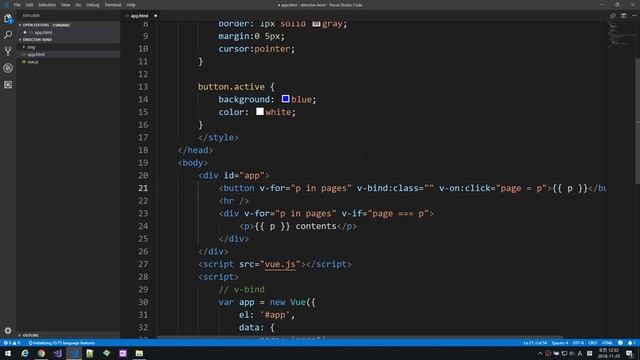The height and width of the screenshot is (360, 640).
Task: Launch Internet Explorer from taskbar
Action: click(x=25, y=353)
